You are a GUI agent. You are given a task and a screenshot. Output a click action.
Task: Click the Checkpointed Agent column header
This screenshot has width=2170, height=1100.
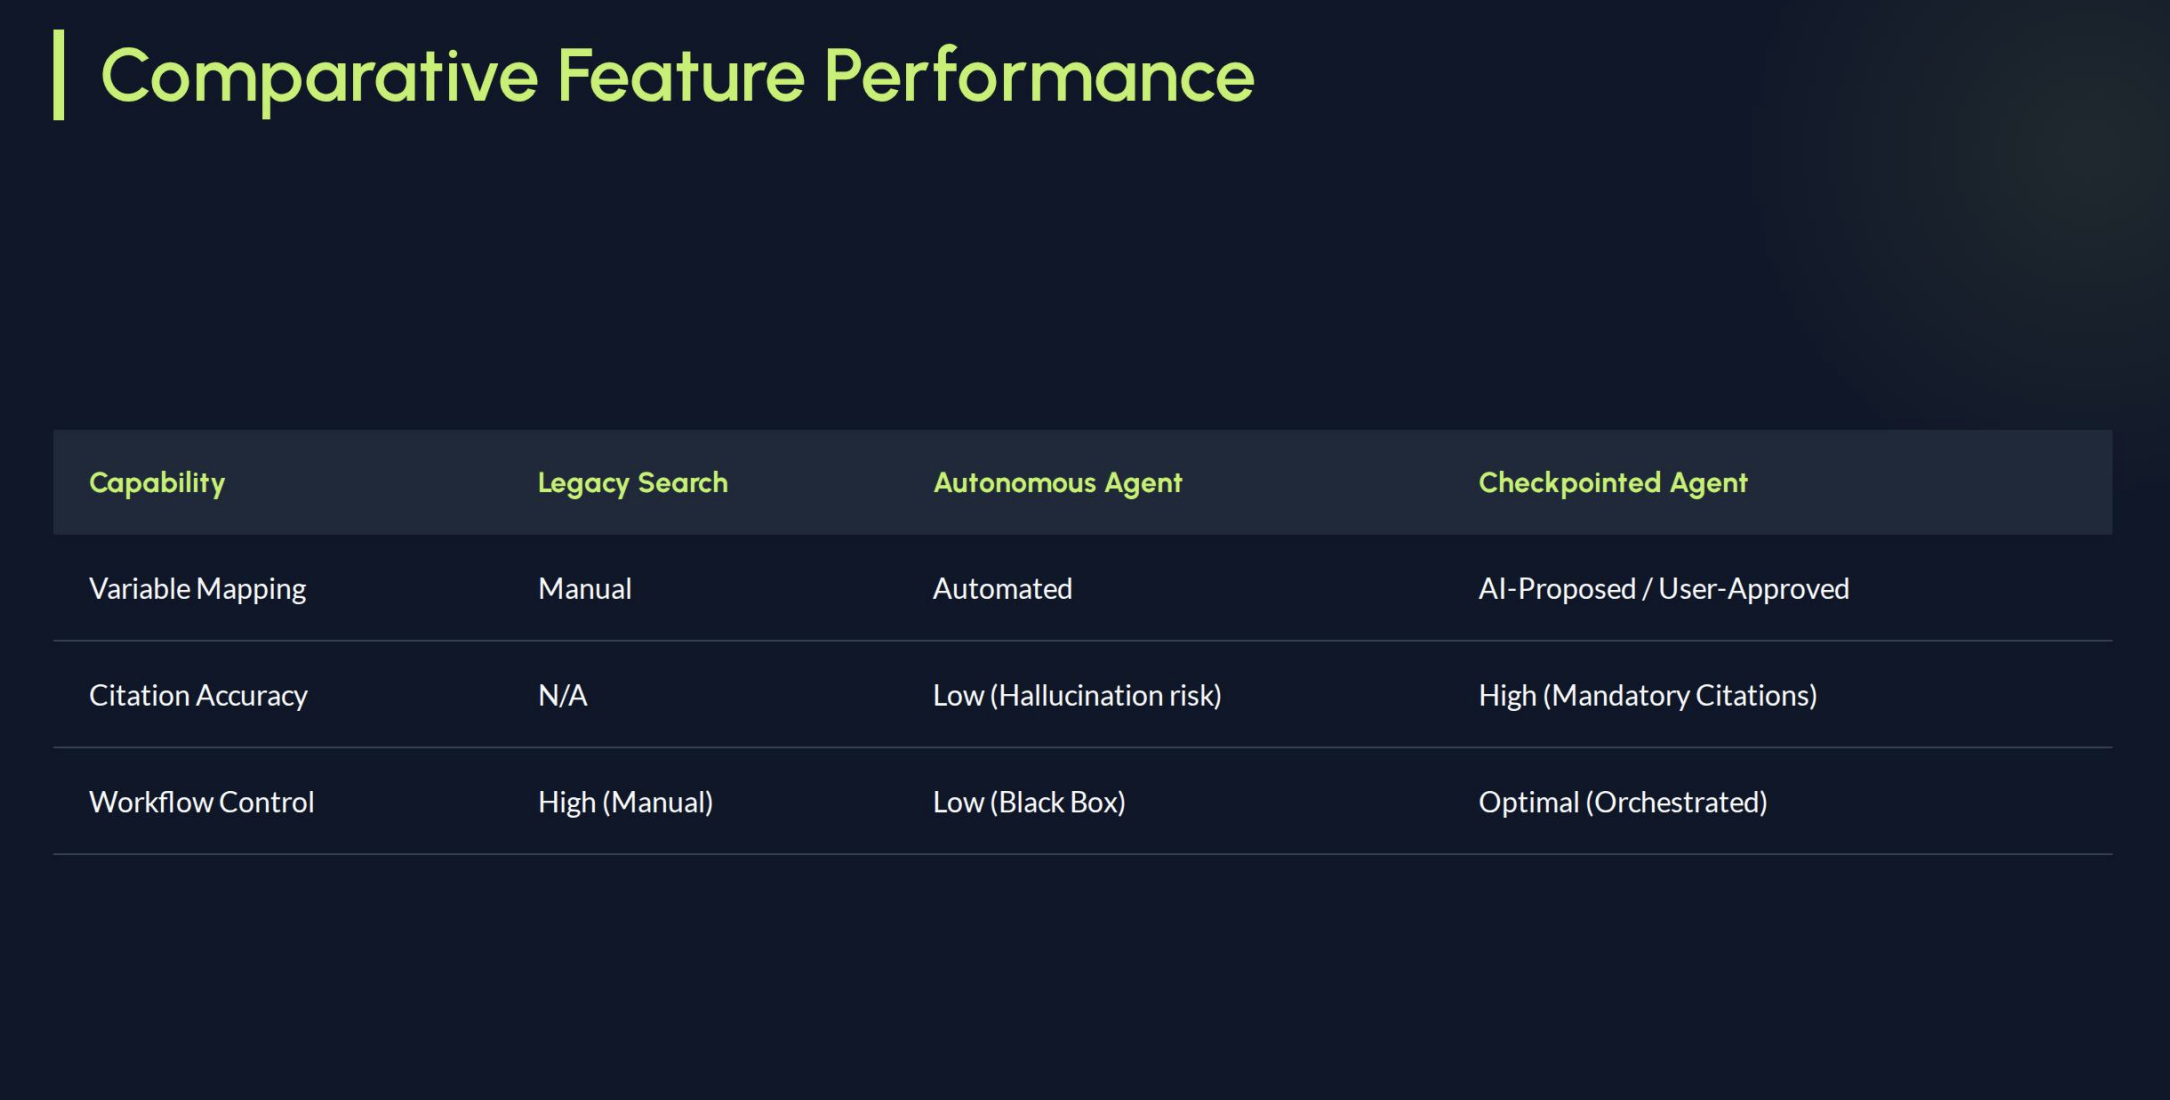(1612, 483)
